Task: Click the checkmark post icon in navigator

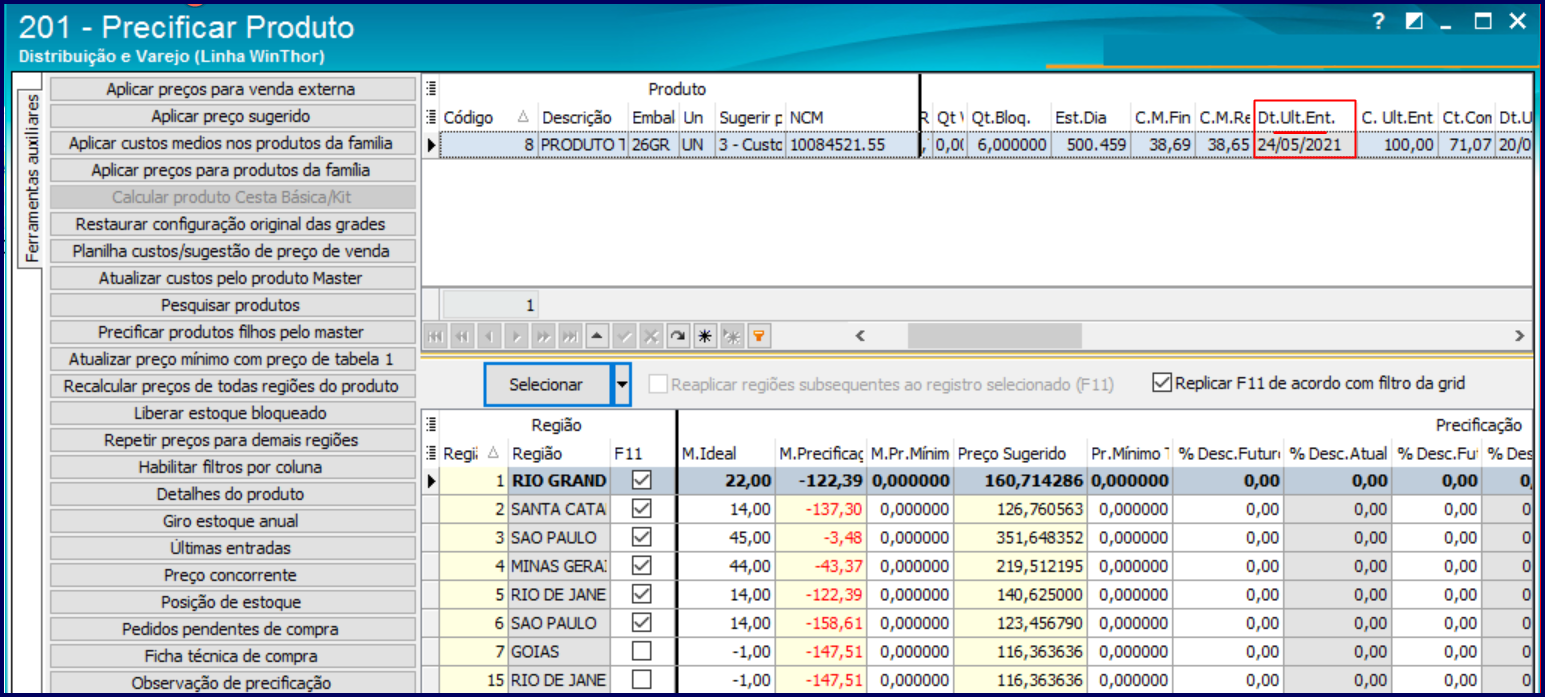Action: pos(624,336)
